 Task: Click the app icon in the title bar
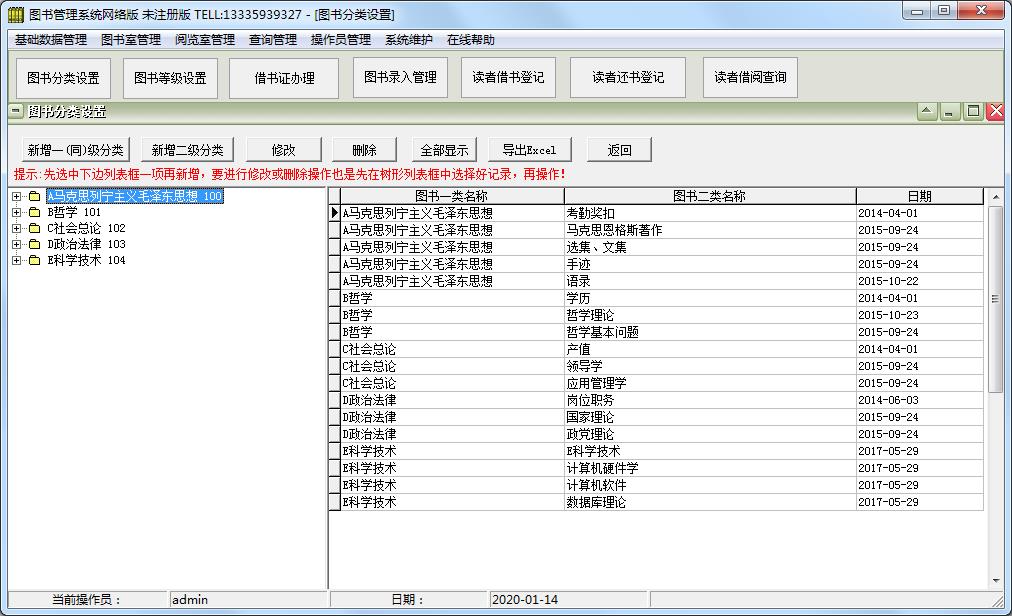(15, 14)
